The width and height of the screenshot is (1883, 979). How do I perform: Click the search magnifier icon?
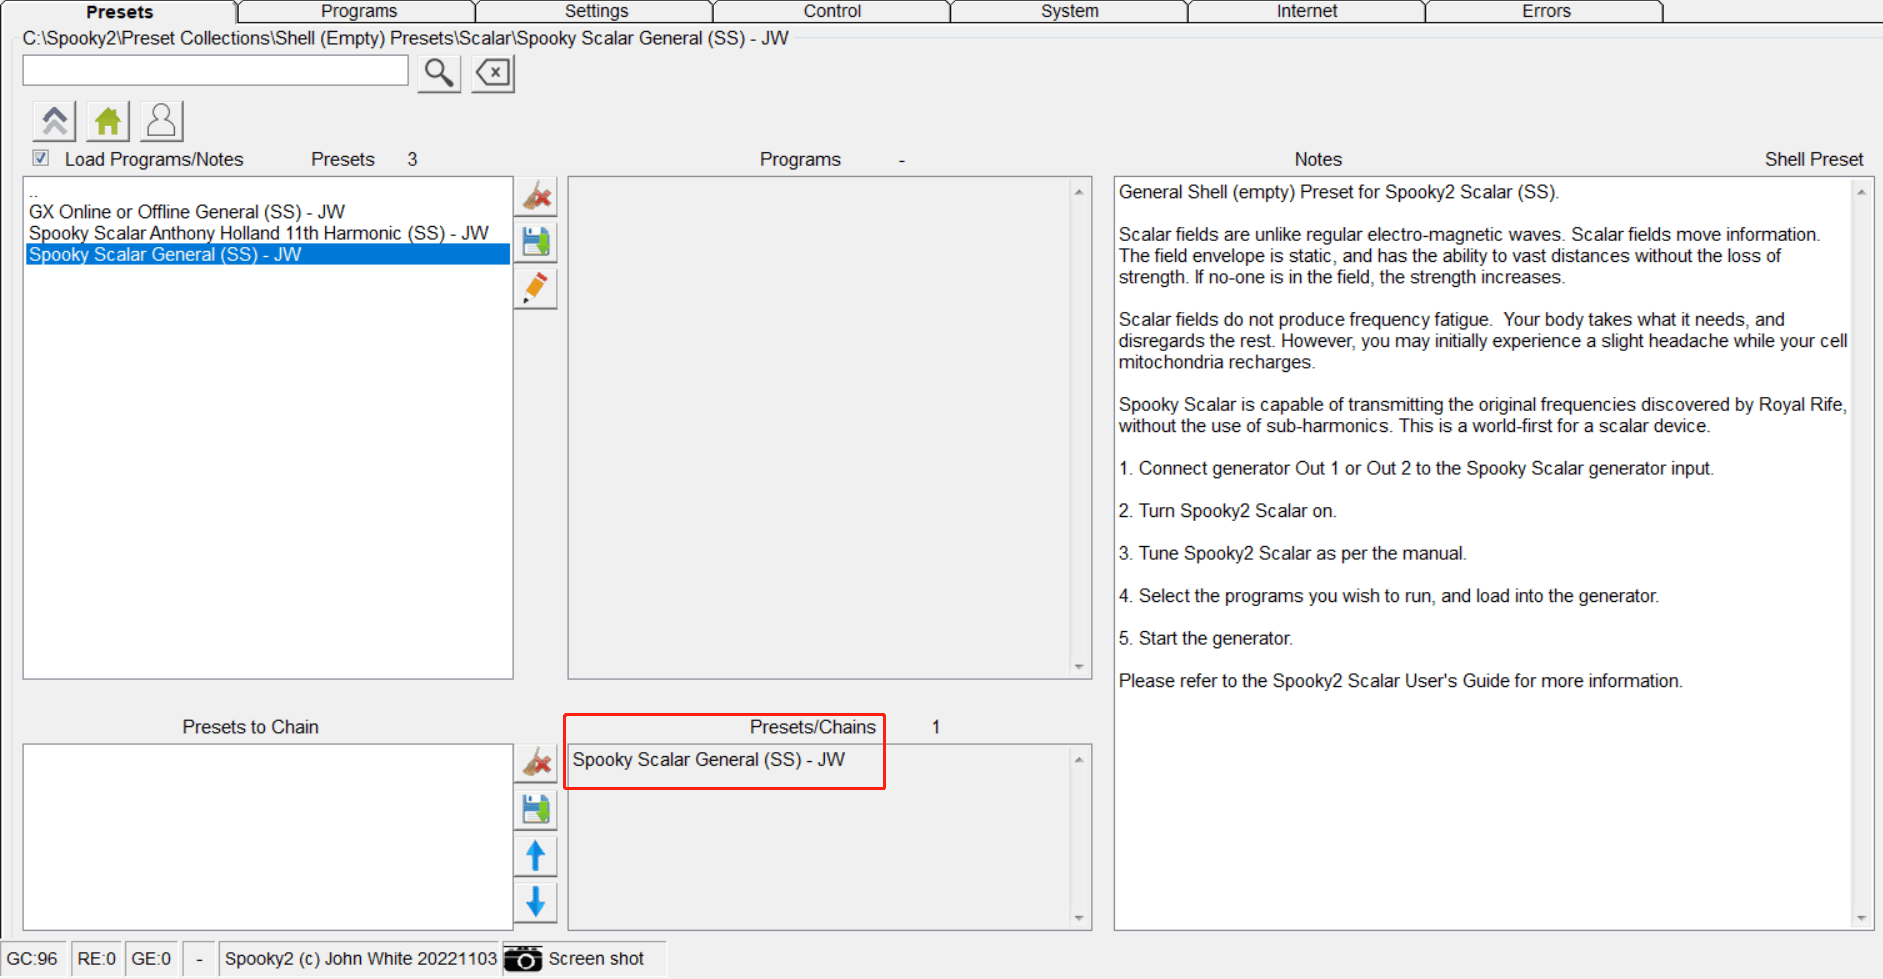(437, 71)
